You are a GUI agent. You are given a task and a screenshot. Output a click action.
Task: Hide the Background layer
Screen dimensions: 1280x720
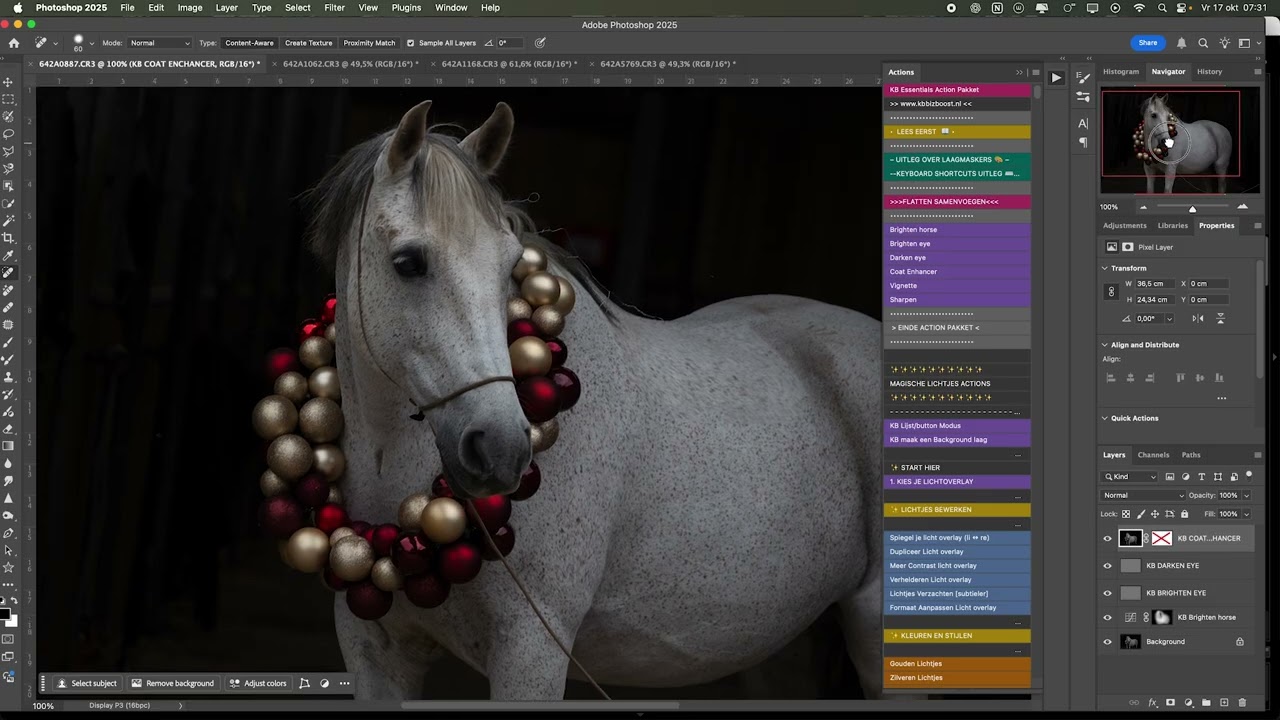[x=1107, y=642]
